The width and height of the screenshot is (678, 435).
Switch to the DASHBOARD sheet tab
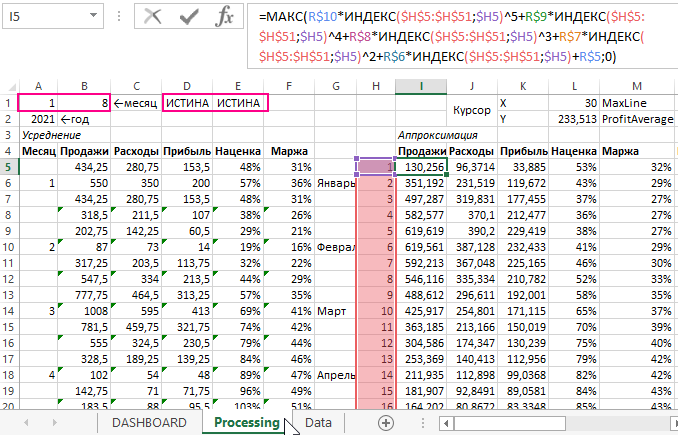[149, 423]
